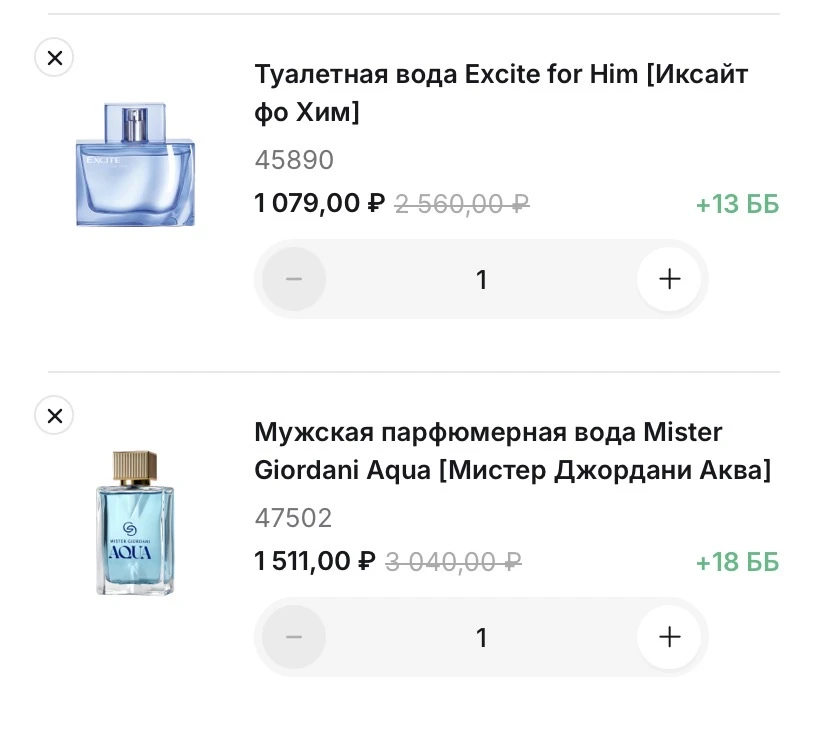Click the quantity field for Mister Giordani Aqua
Image resolution: width=828 pixels, height=745 pixels.
click(x=481, y=637)
